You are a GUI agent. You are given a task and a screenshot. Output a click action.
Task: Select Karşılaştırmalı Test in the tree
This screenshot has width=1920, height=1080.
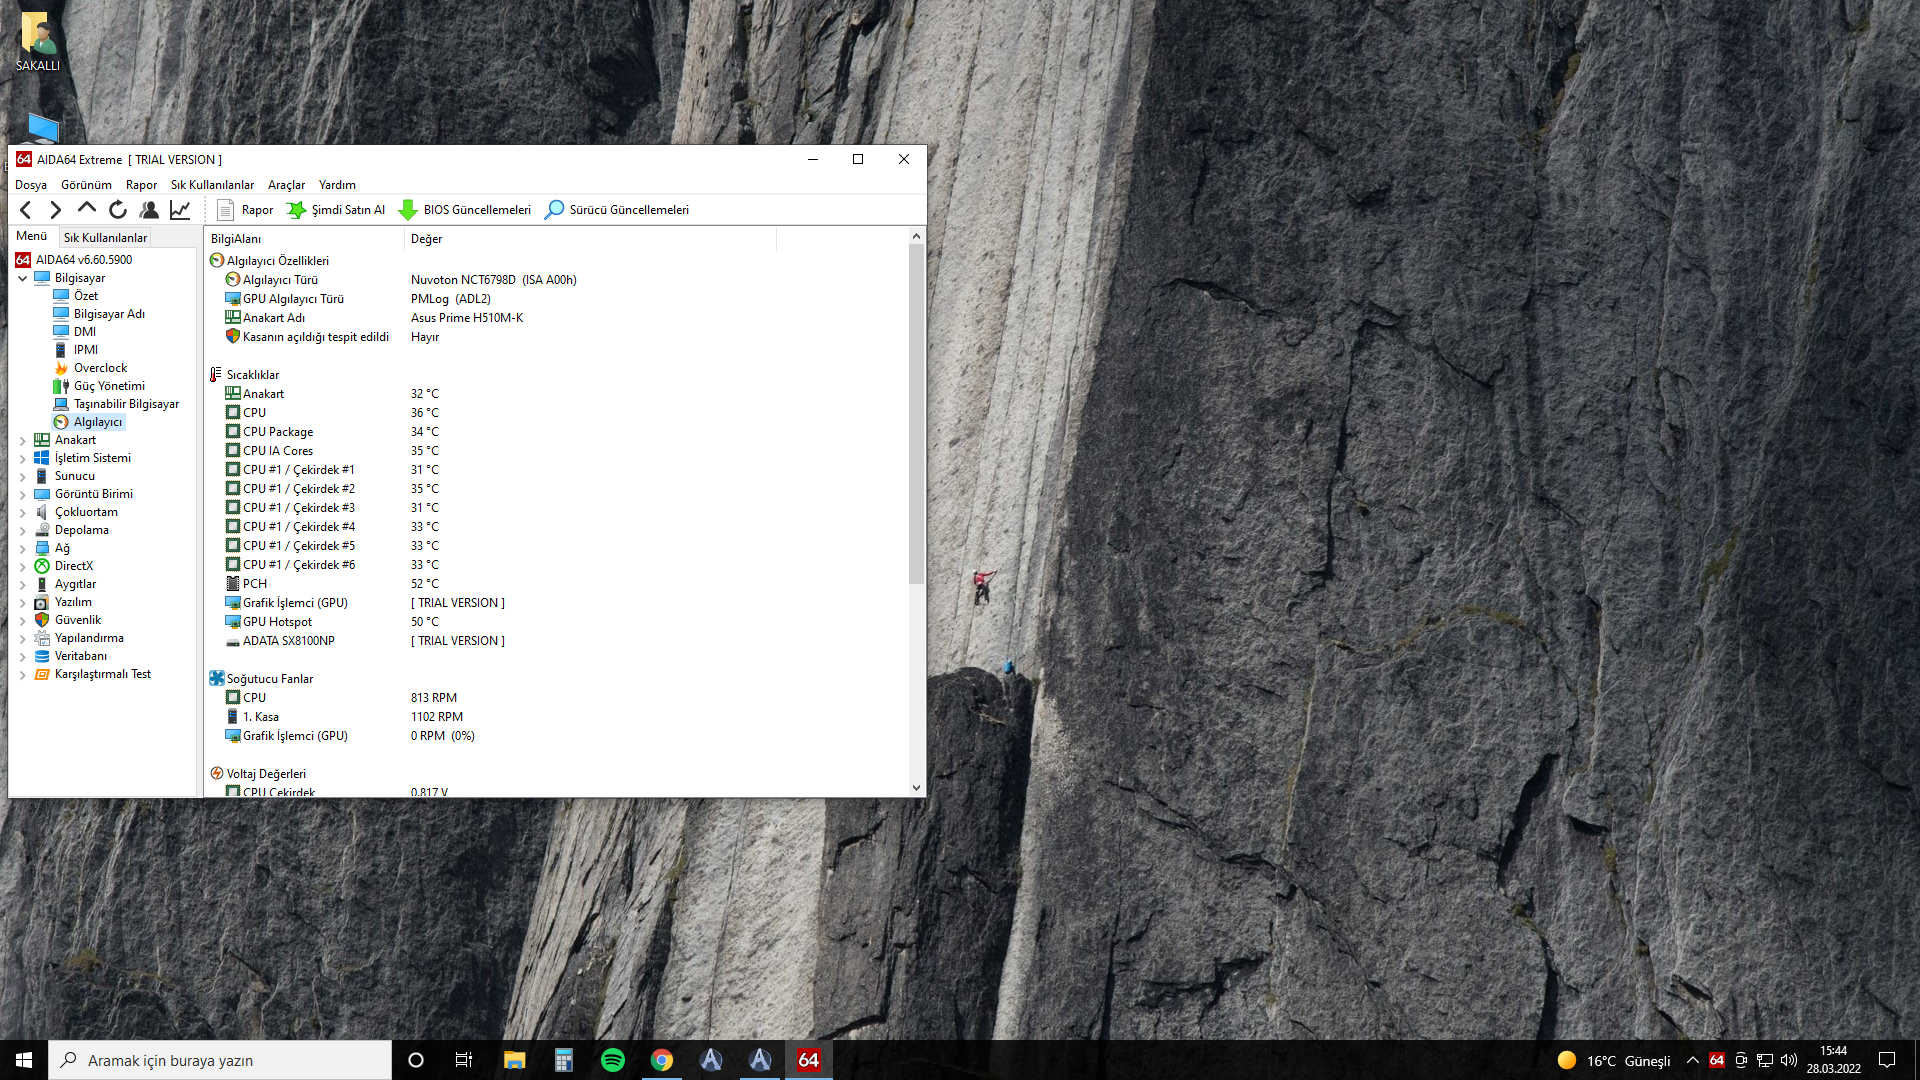coord(102,674)
